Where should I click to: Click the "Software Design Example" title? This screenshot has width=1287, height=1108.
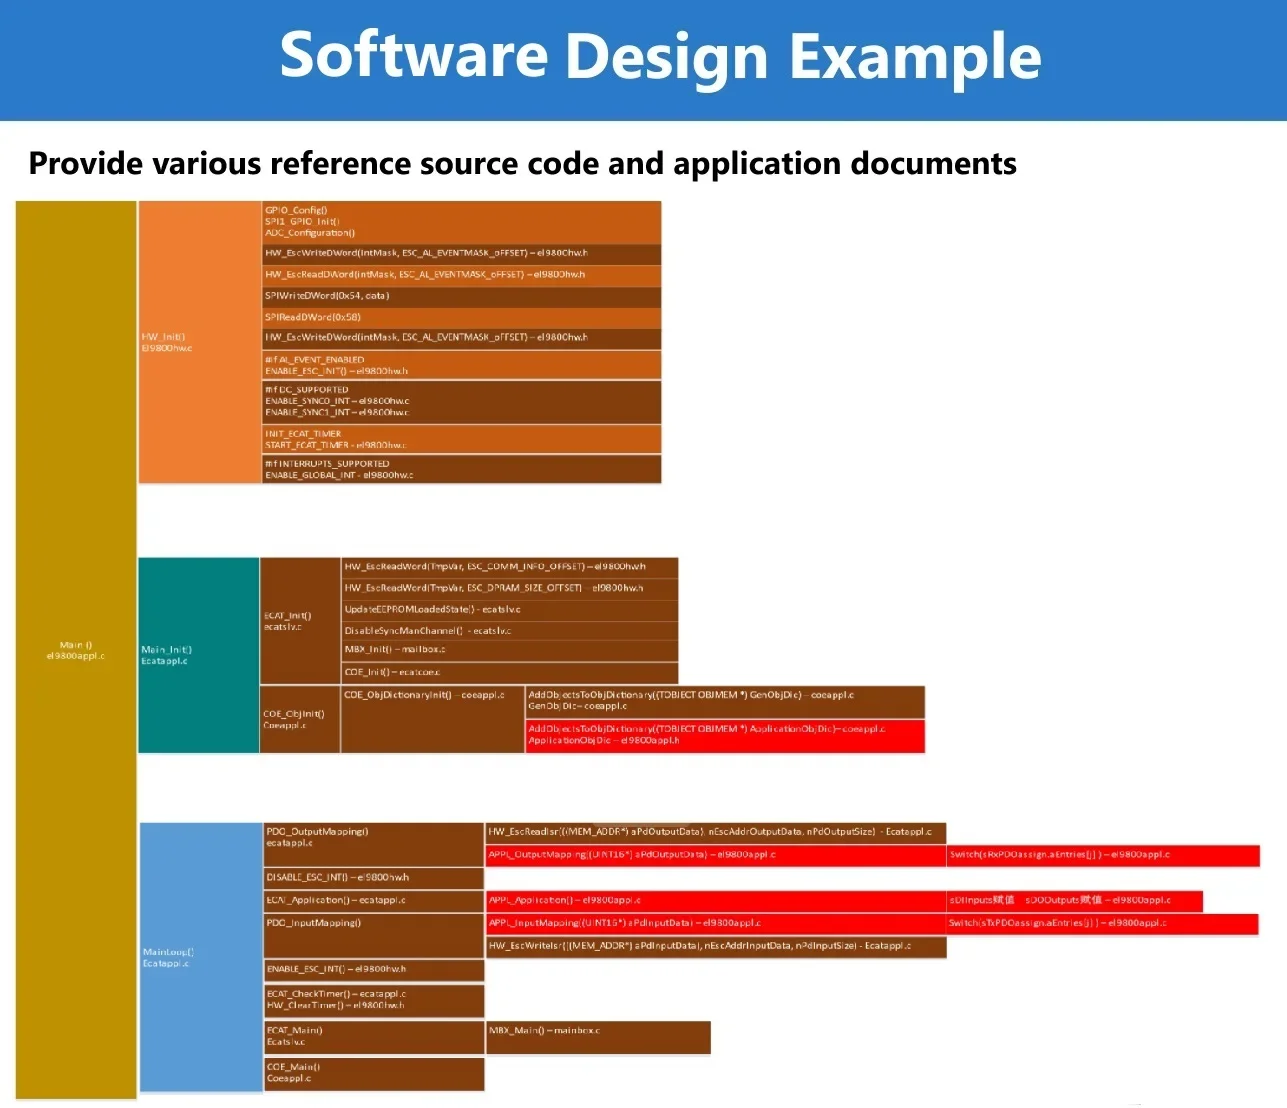pos(660,56)
